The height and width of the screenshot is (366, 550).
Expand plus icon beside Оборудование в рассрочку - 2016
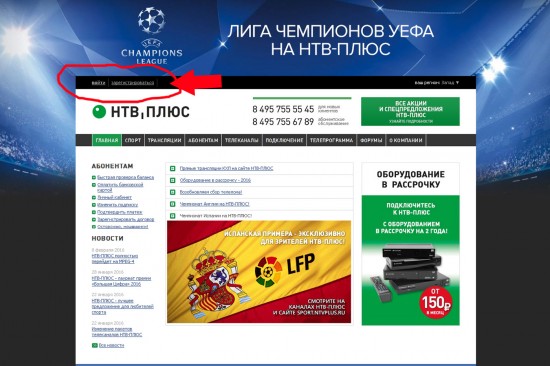(173, 180)
